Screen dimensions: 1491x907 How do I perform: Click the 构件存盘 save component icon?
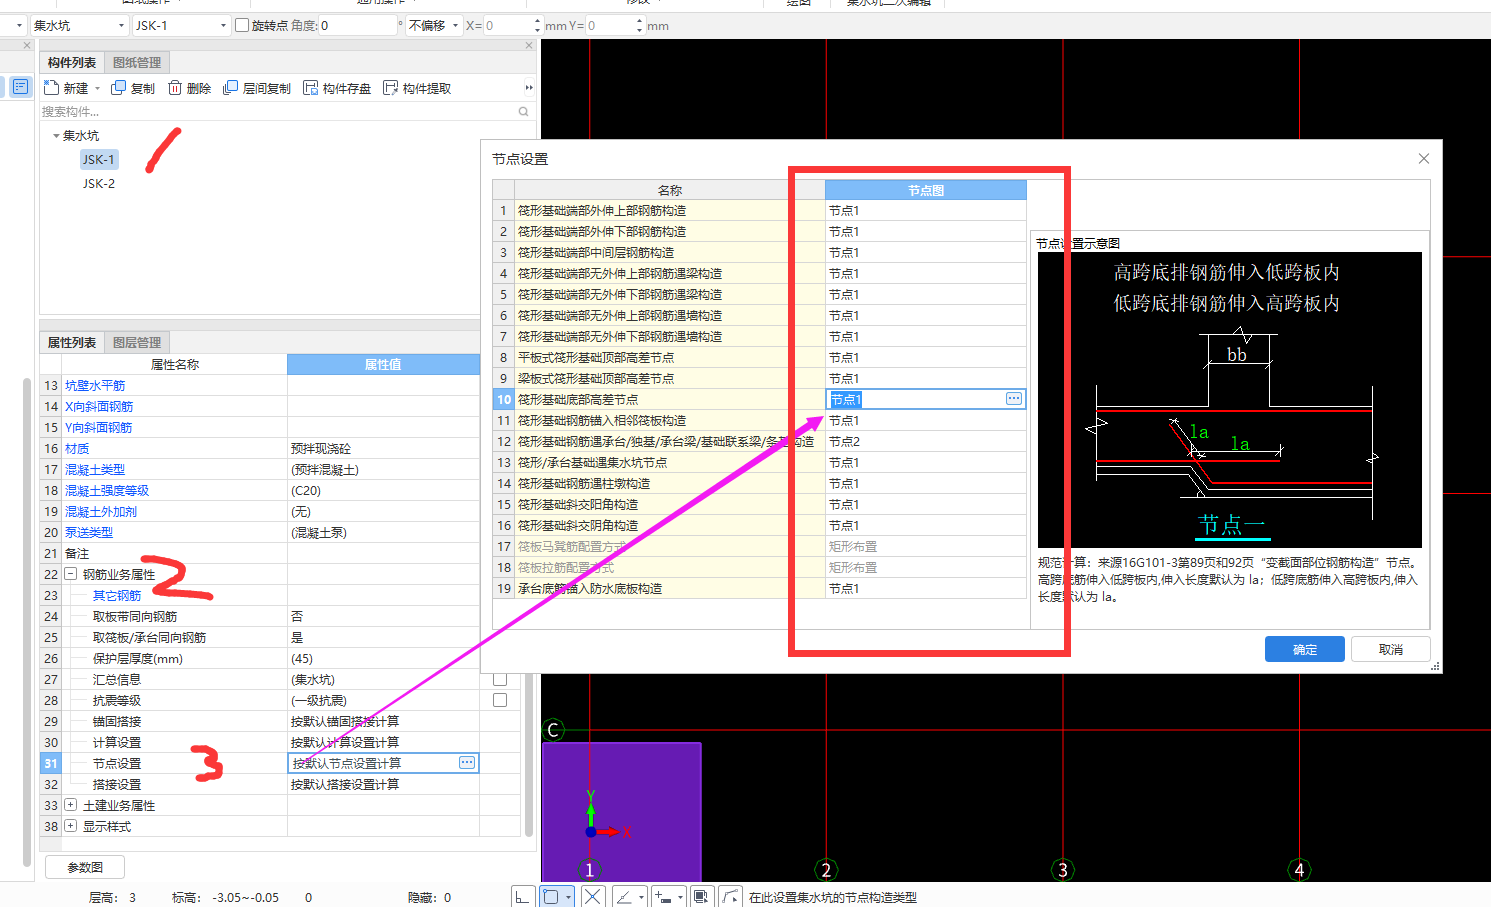click(x=310, y=88)
